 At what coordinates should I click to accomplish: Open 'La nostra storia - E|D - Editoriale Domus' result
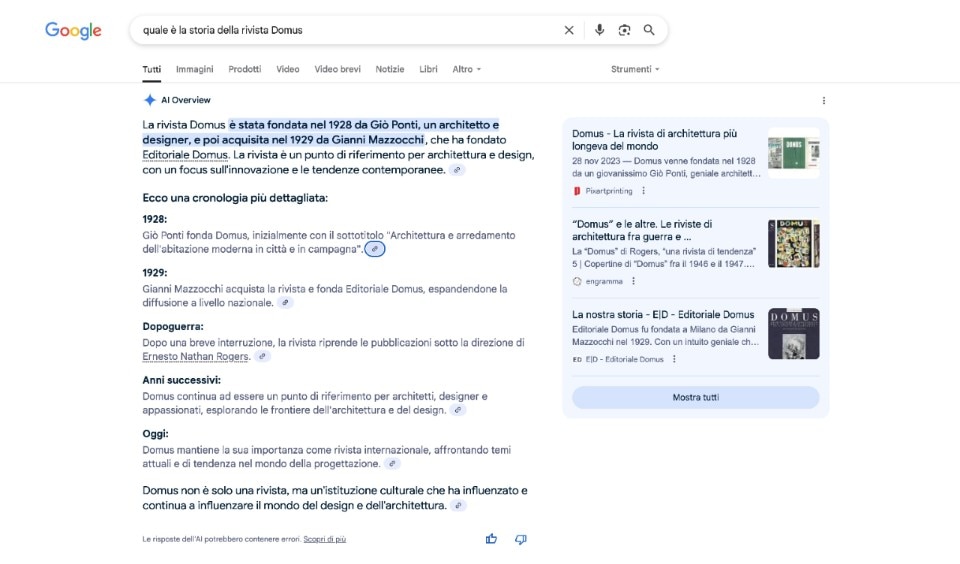tap(663, 315)
